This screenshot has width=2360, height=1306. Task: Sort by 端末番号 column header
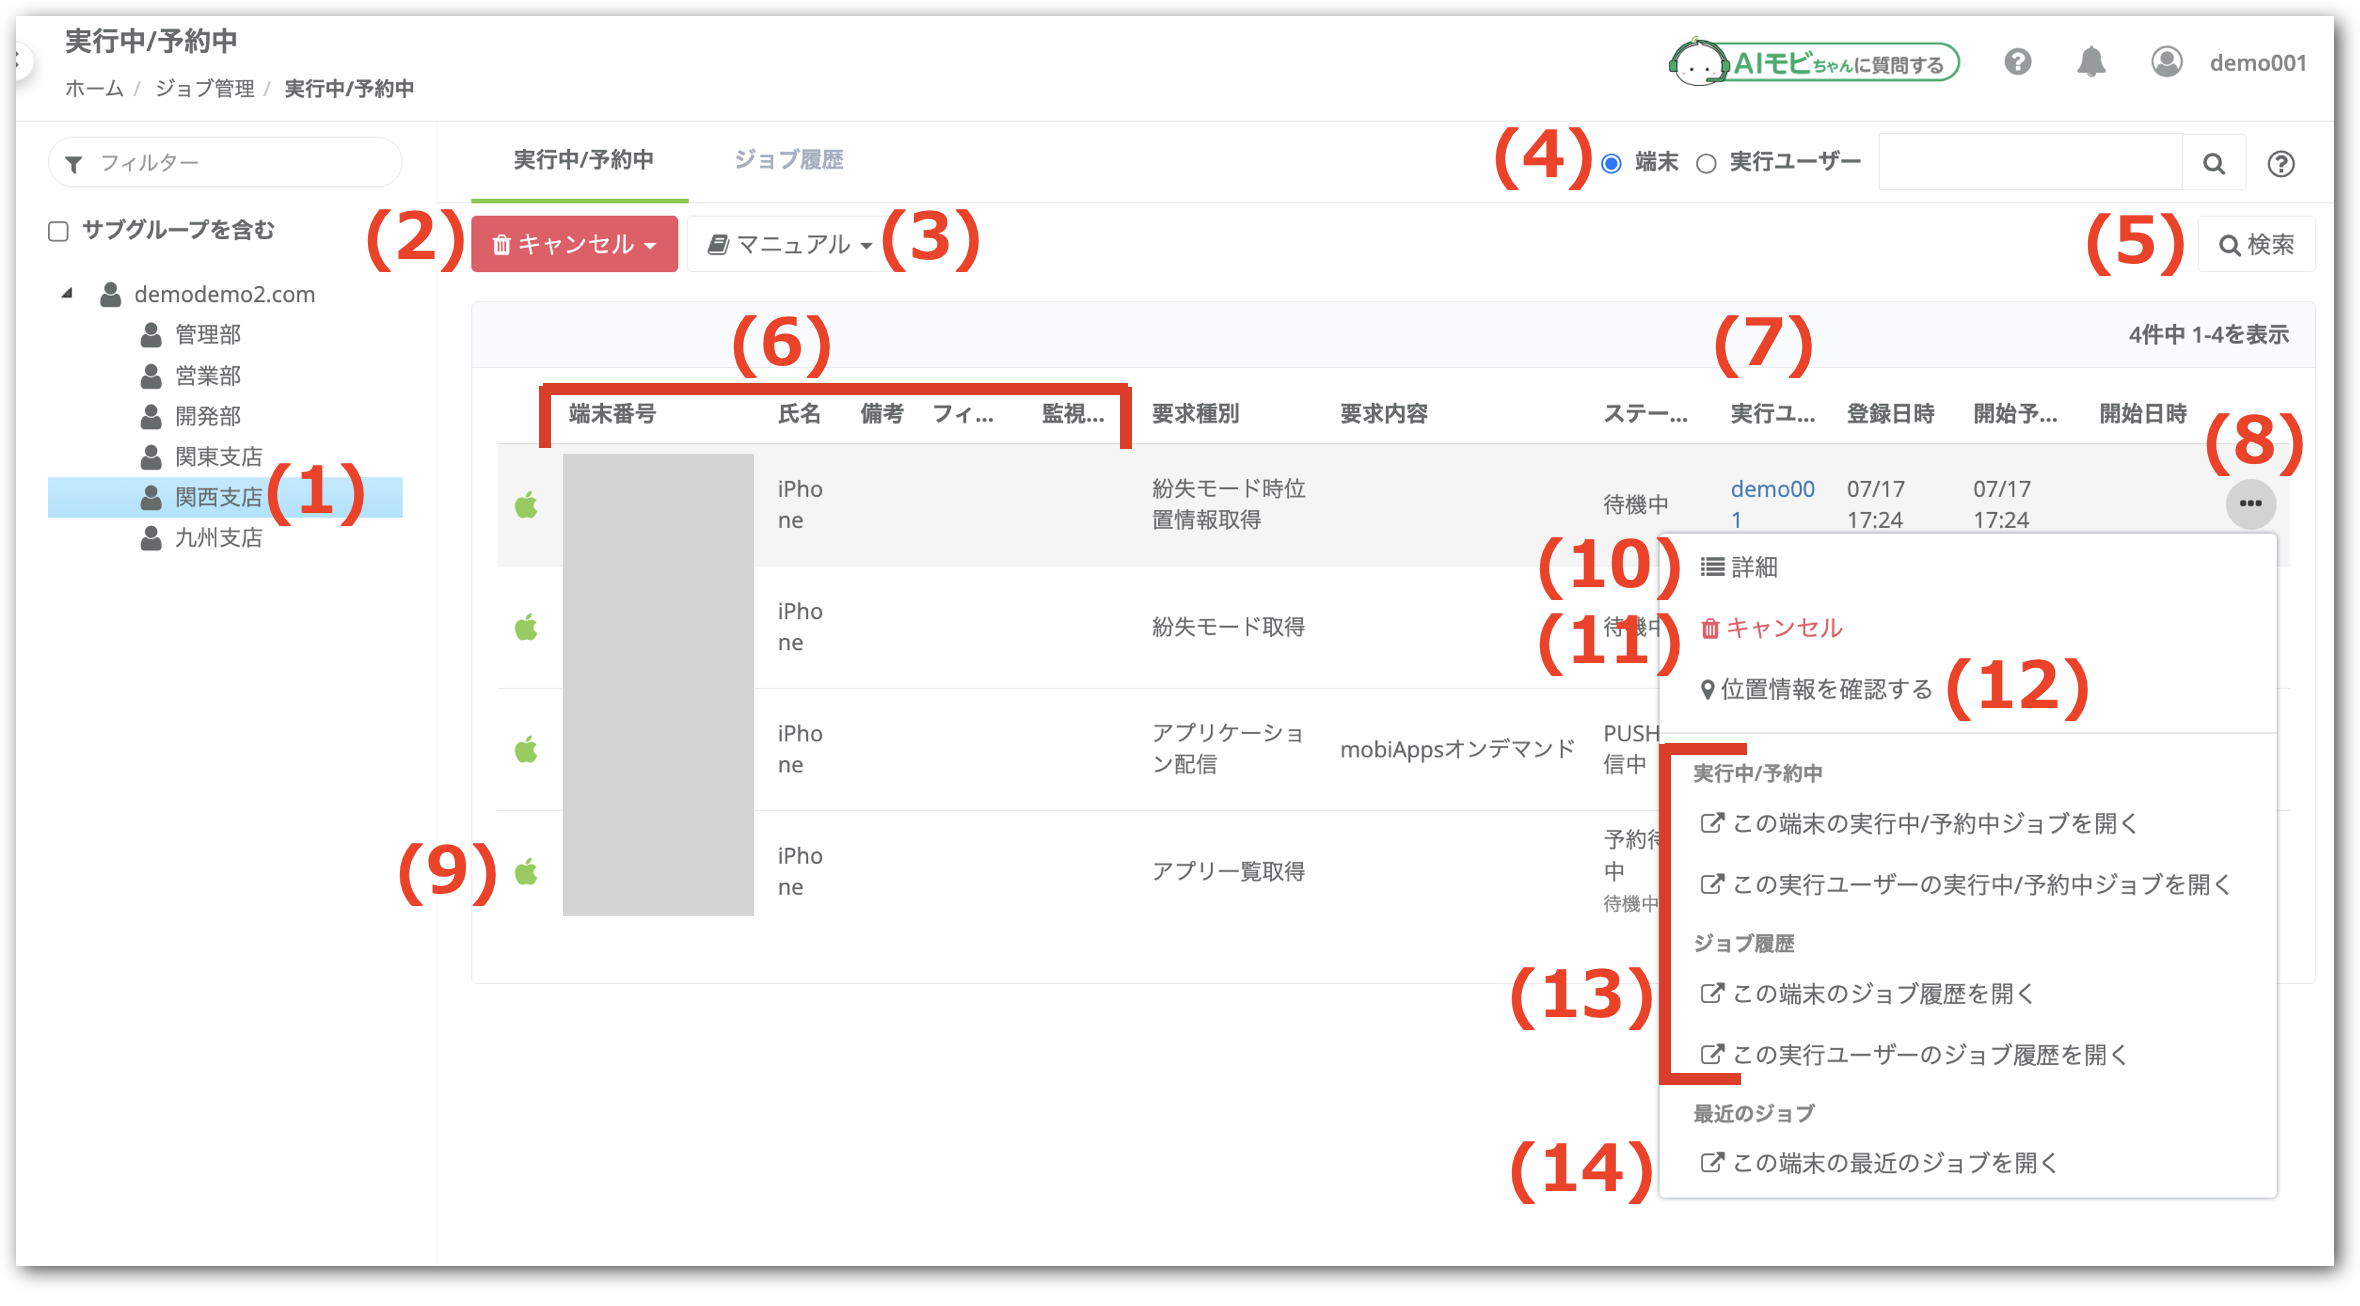pos(612,413)
